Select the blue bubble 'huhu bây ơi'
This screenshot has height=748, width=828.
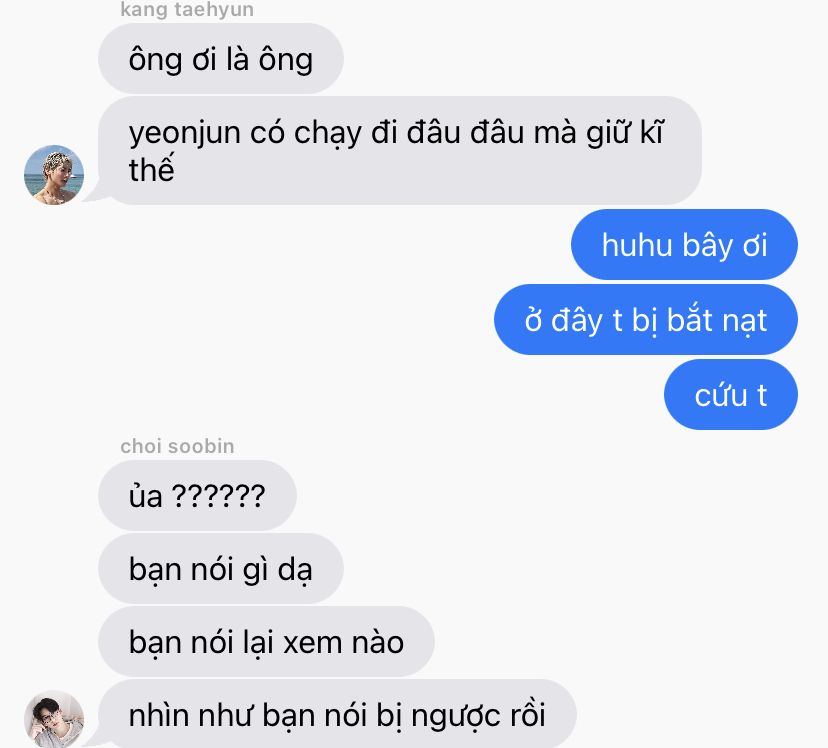684,244
